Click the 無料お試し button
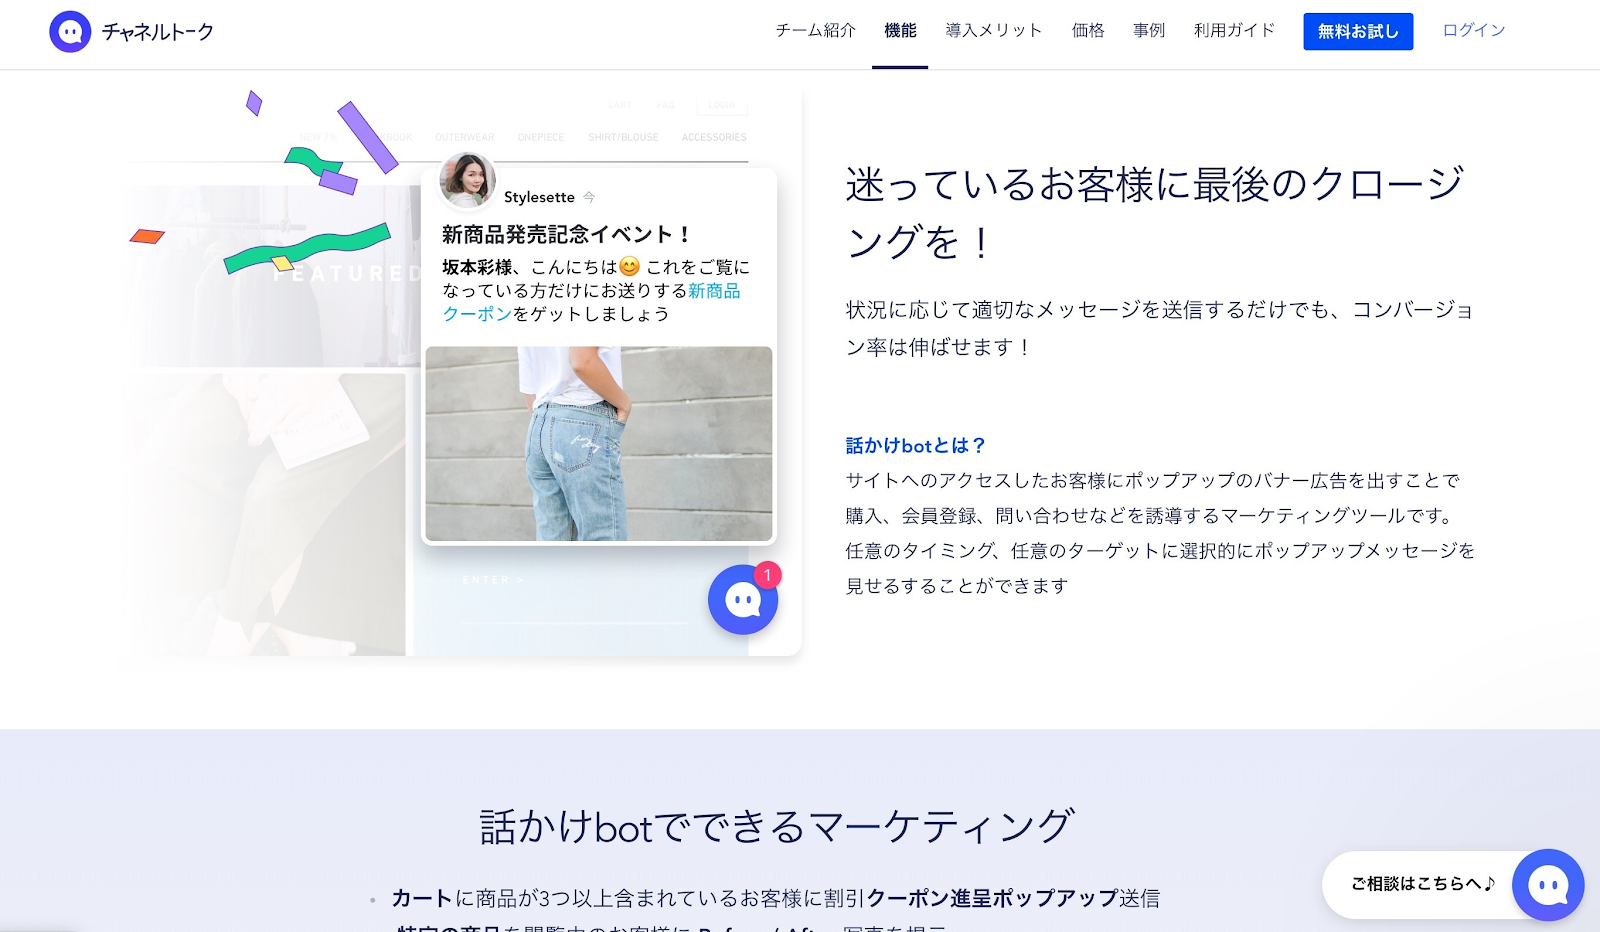 pos(1358,32)
